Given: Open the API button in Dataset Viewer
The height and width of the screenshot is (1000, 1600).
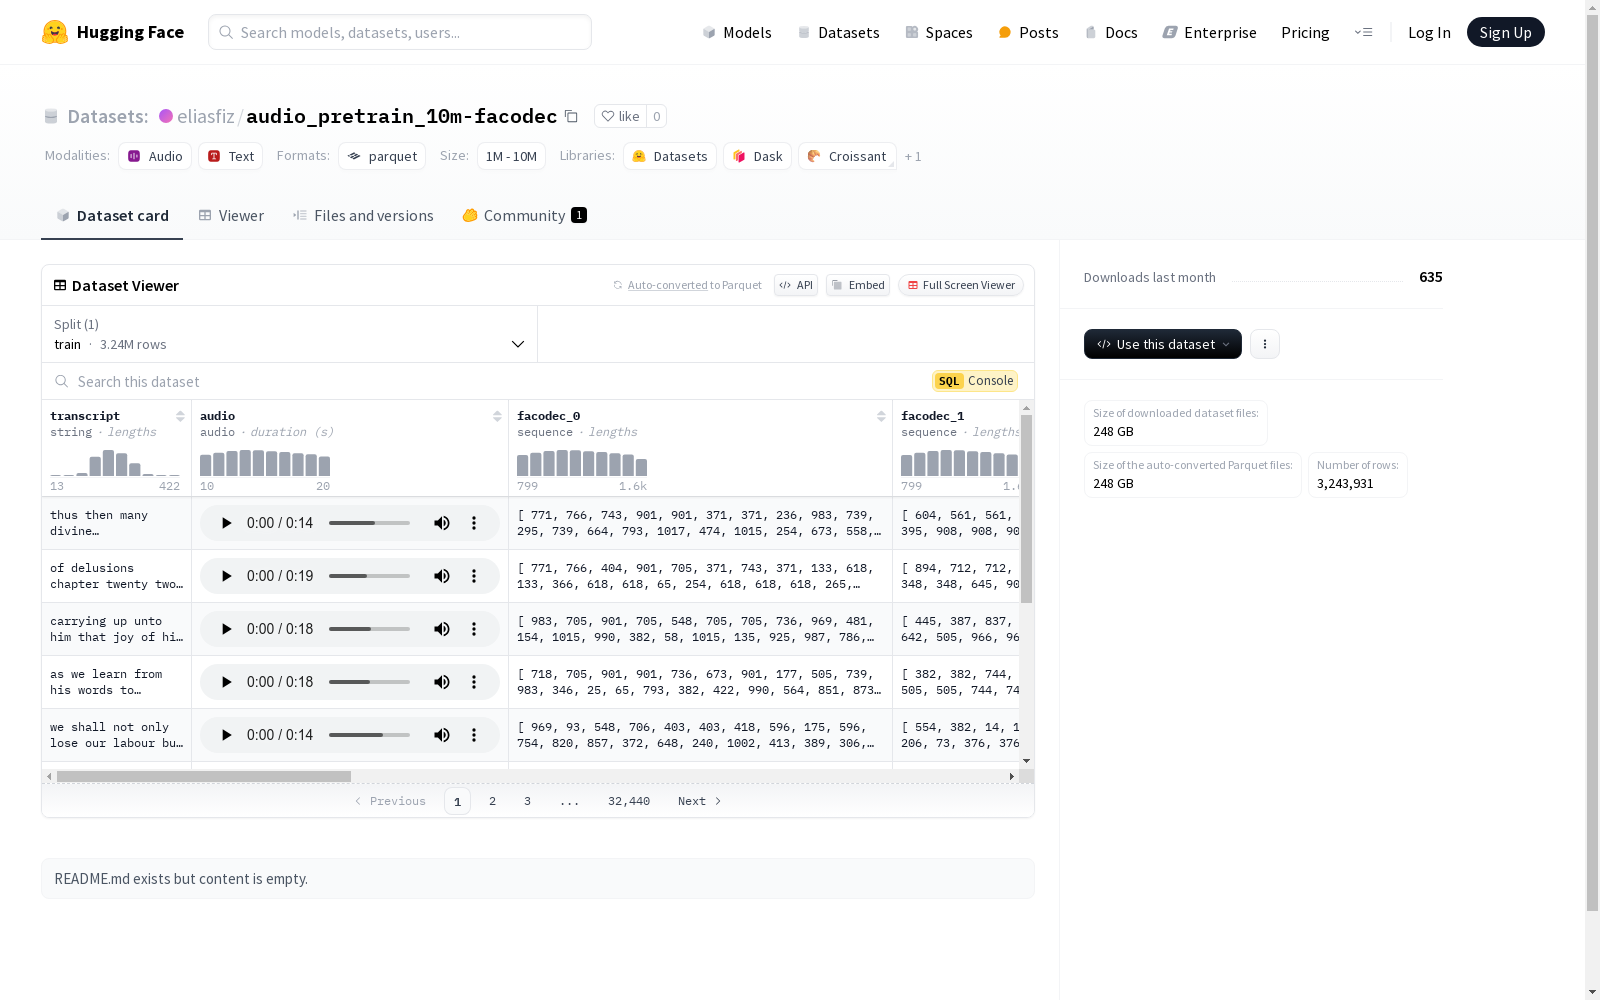Looking at the screenshot, I should 796,285.
